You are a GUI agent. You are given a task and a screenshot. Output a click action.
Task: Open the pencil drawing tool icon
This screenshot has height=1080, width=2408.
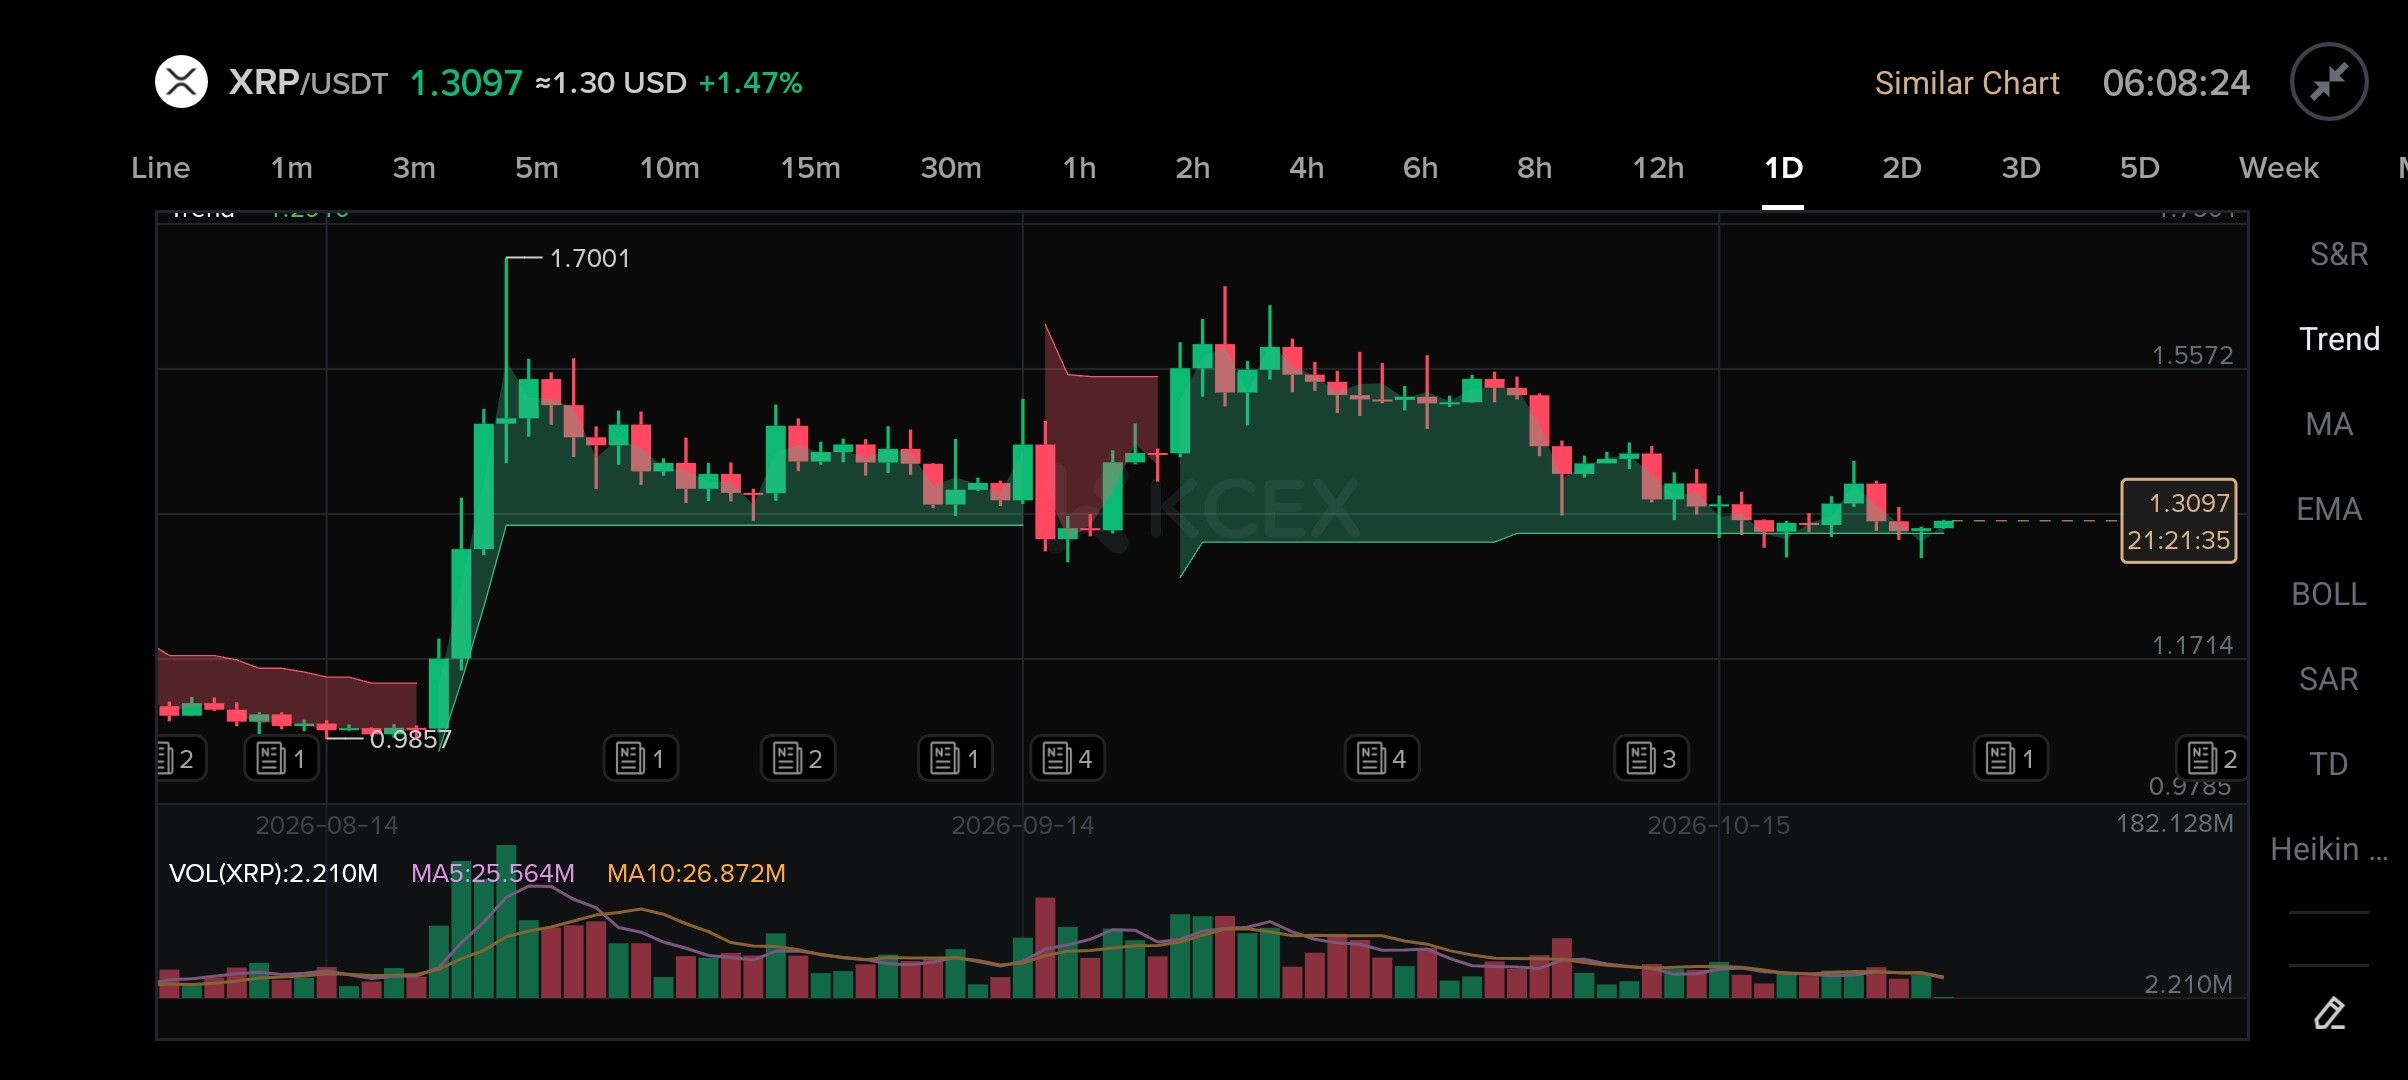pyautogui.click(x=2329, y=1013)
